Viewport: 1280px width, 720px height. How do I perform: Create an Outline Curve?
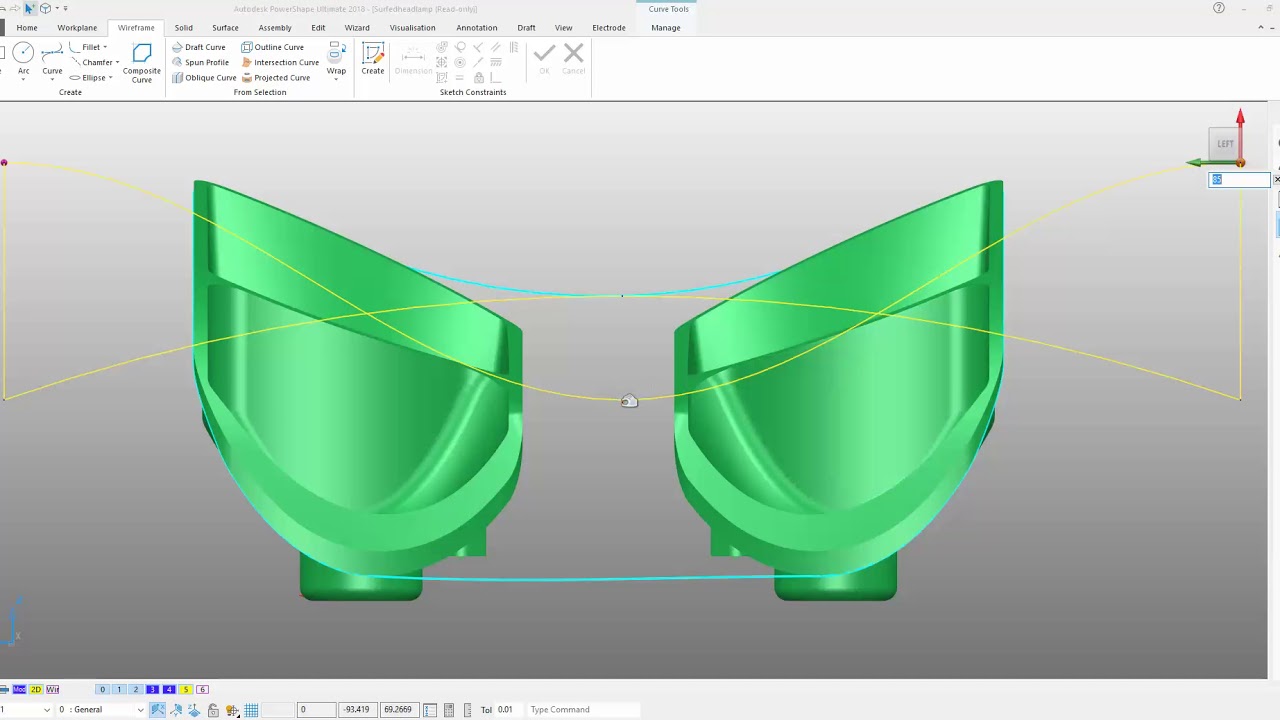click(273, 47)
